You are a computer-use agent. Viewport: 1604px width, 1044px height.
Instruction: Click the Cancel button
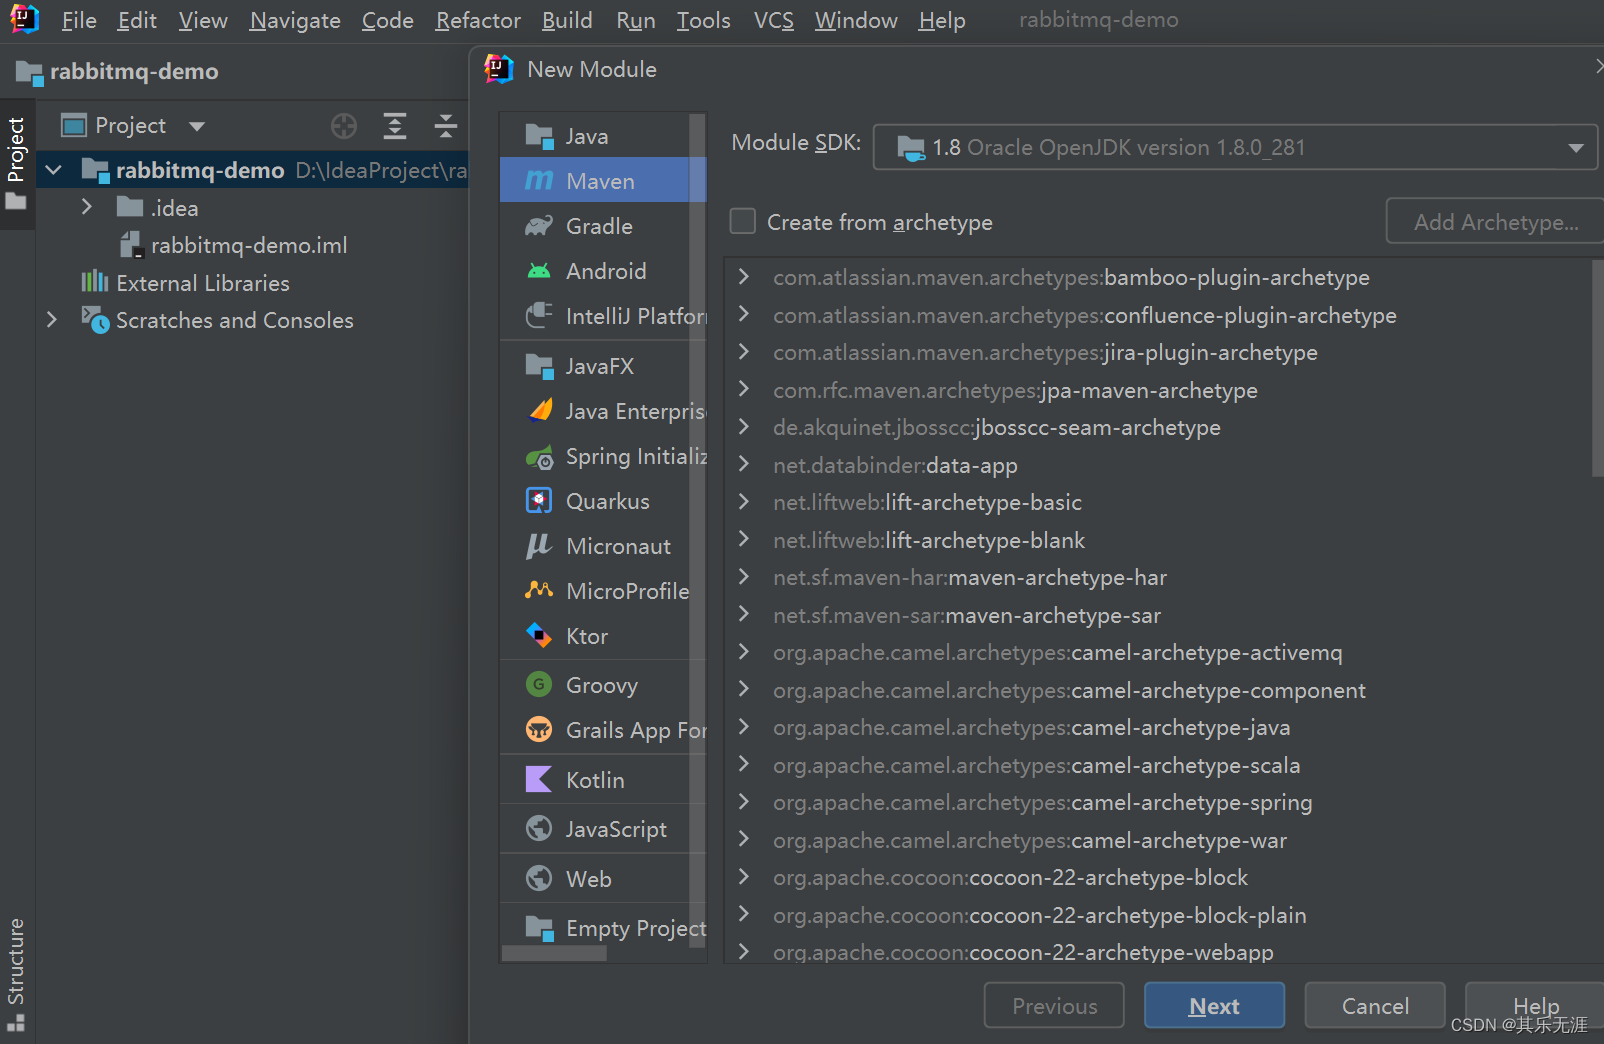click(1375, 1006)
